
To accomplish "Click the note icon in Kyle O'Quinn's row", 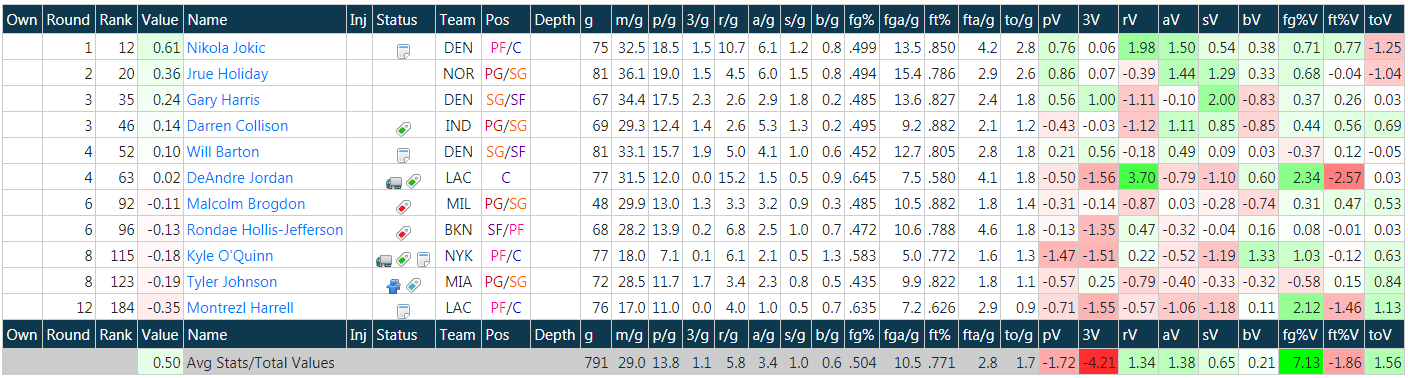I will click(422, 257).
